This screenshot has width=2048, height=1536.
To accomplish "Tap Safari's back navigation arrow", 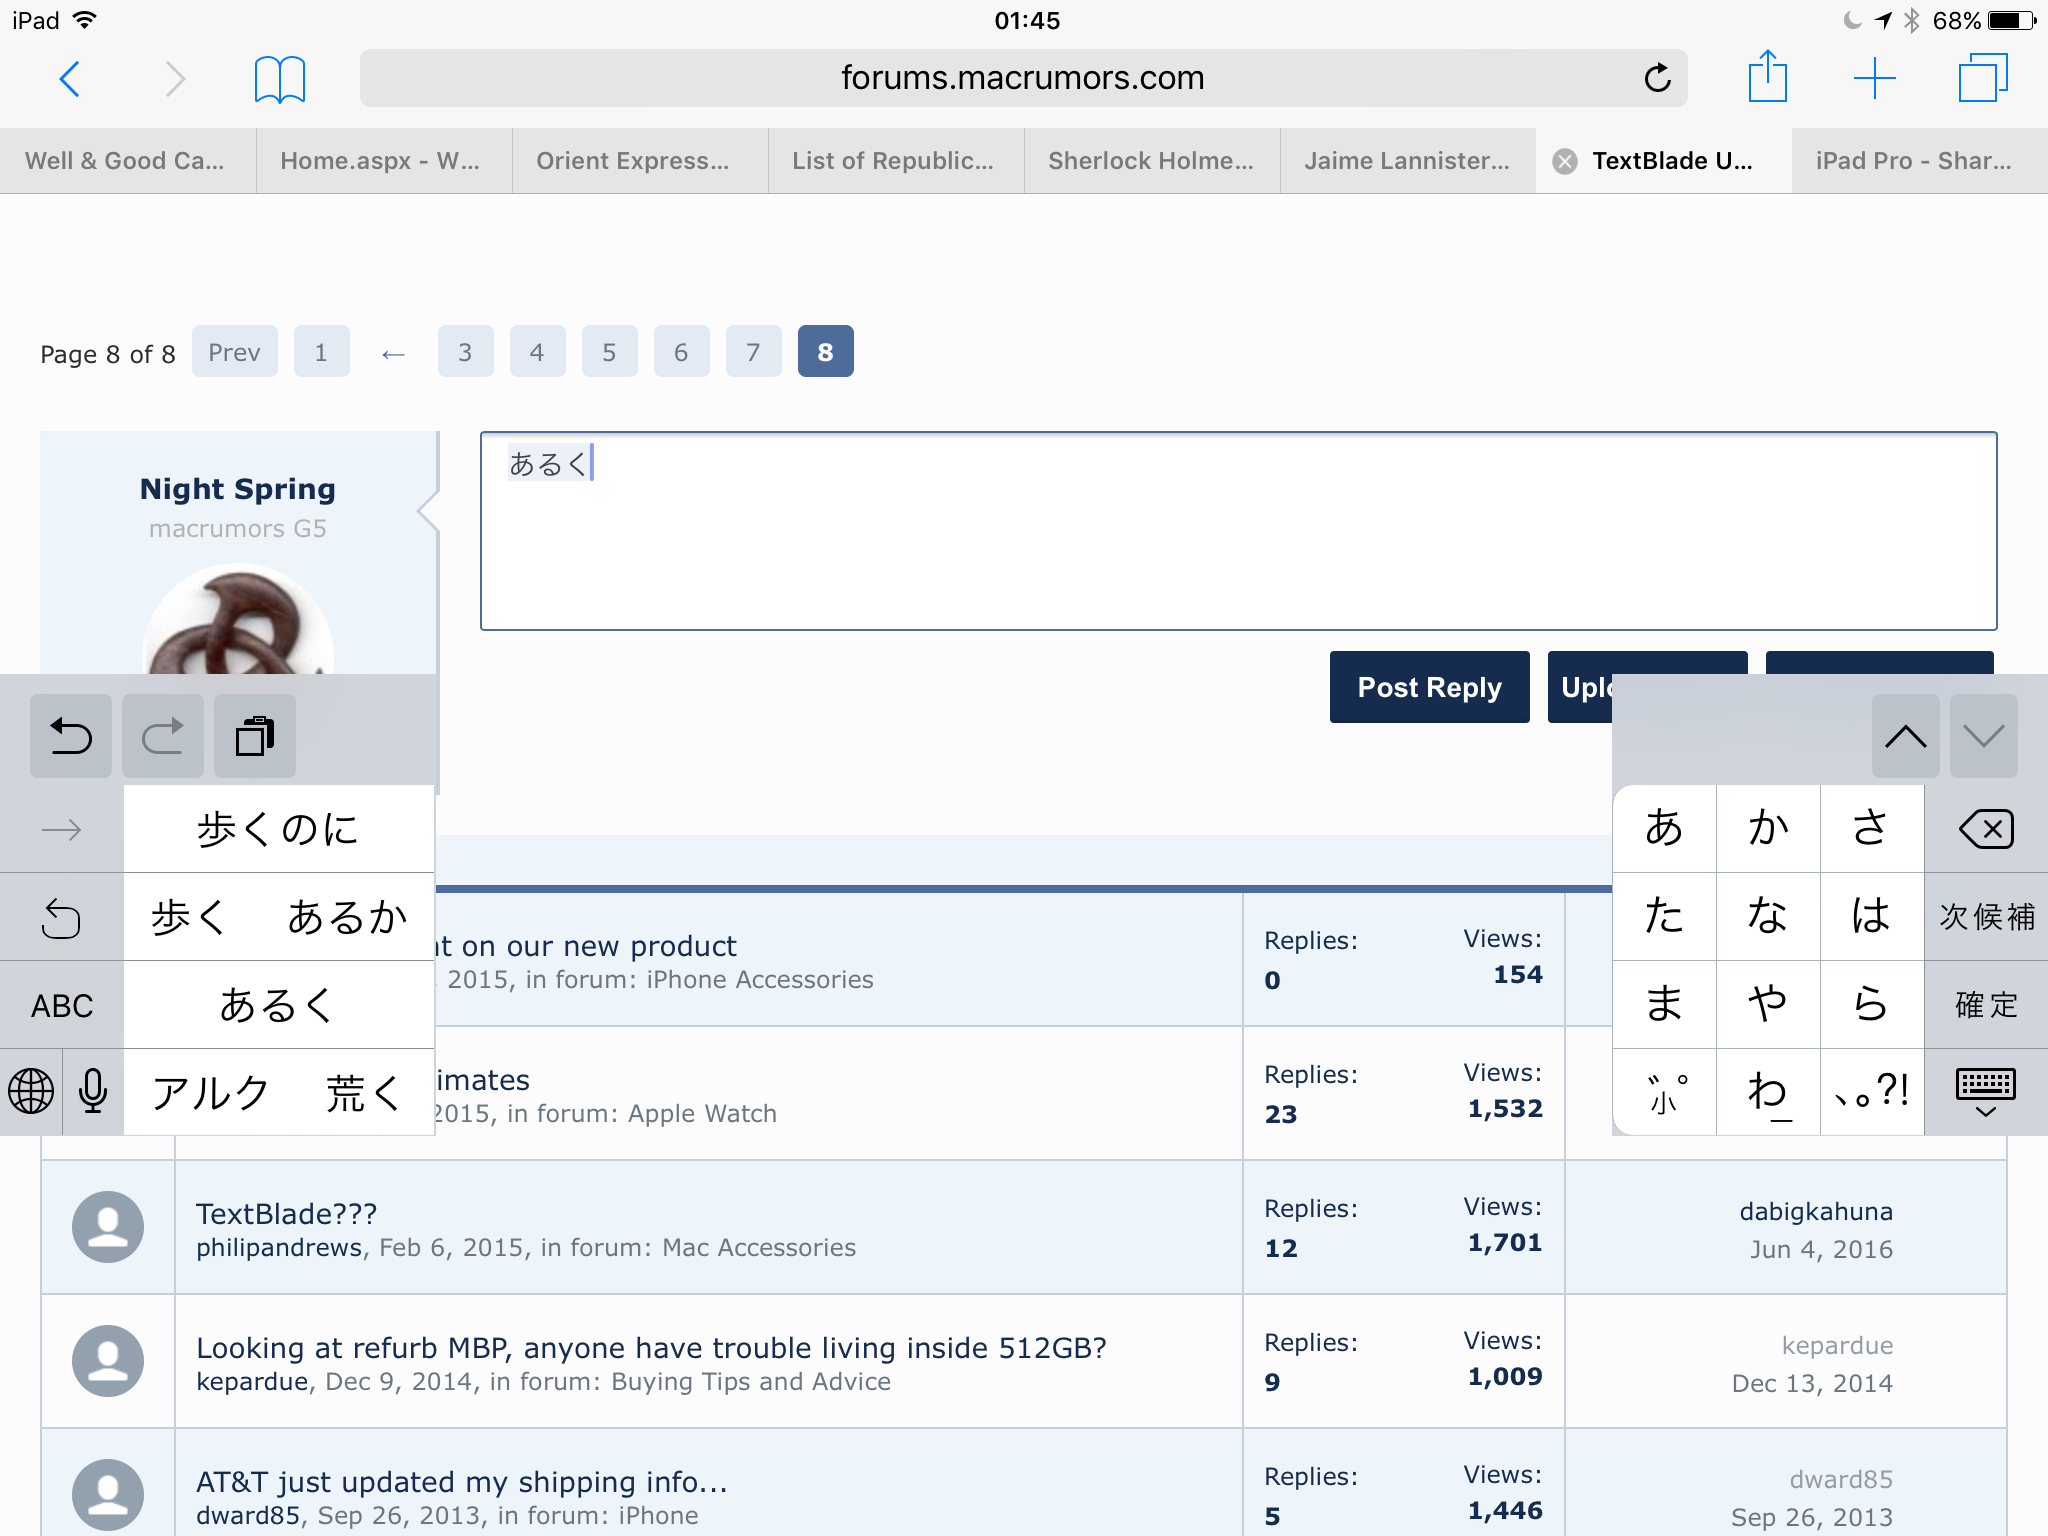I will [x=69, y=78].
